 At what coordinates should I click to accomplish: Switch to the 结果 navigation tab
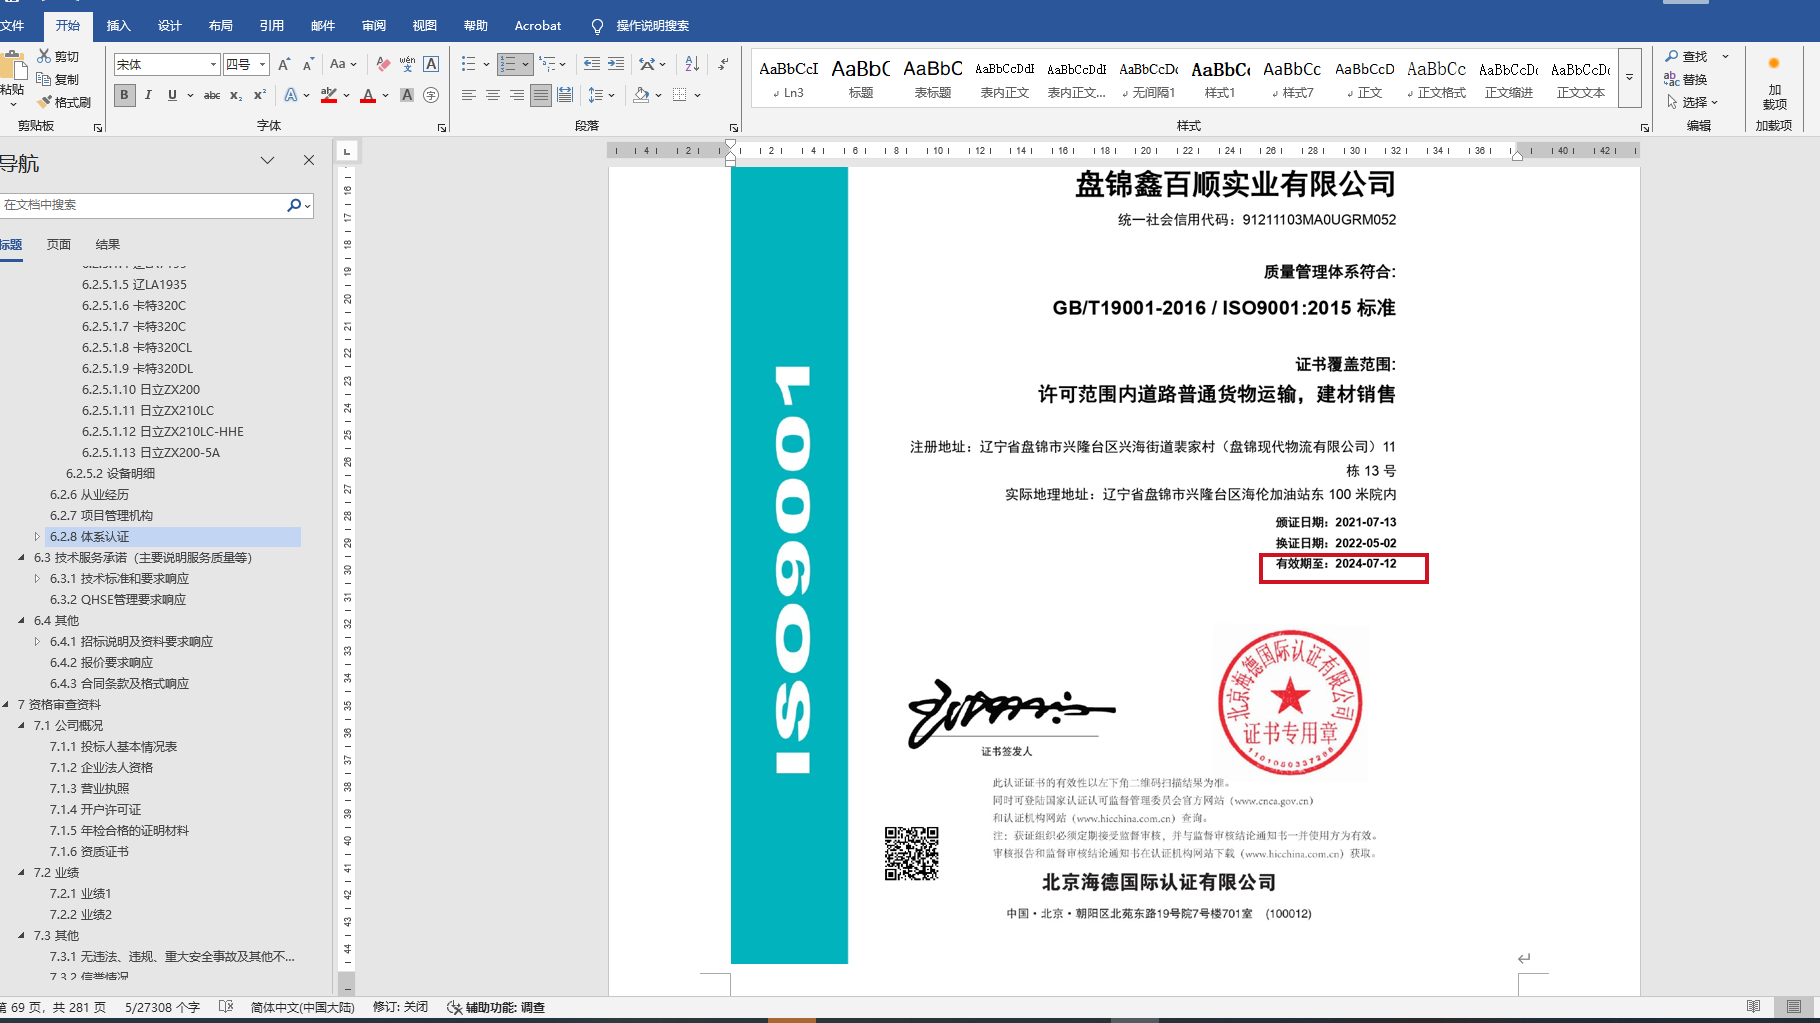(x=108, y=244)
